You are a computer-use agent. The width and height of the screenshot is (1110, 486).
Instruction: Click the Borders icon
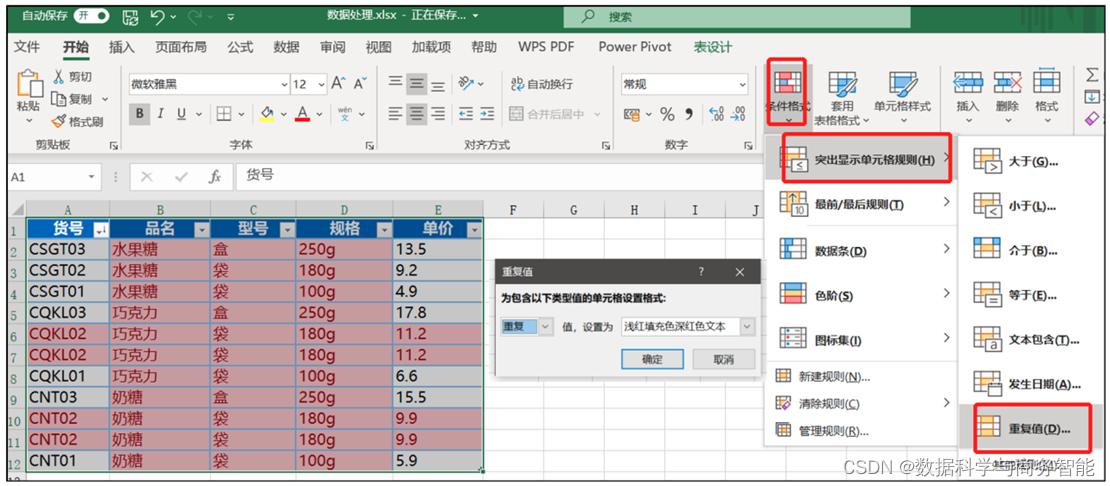click(224, 113)
